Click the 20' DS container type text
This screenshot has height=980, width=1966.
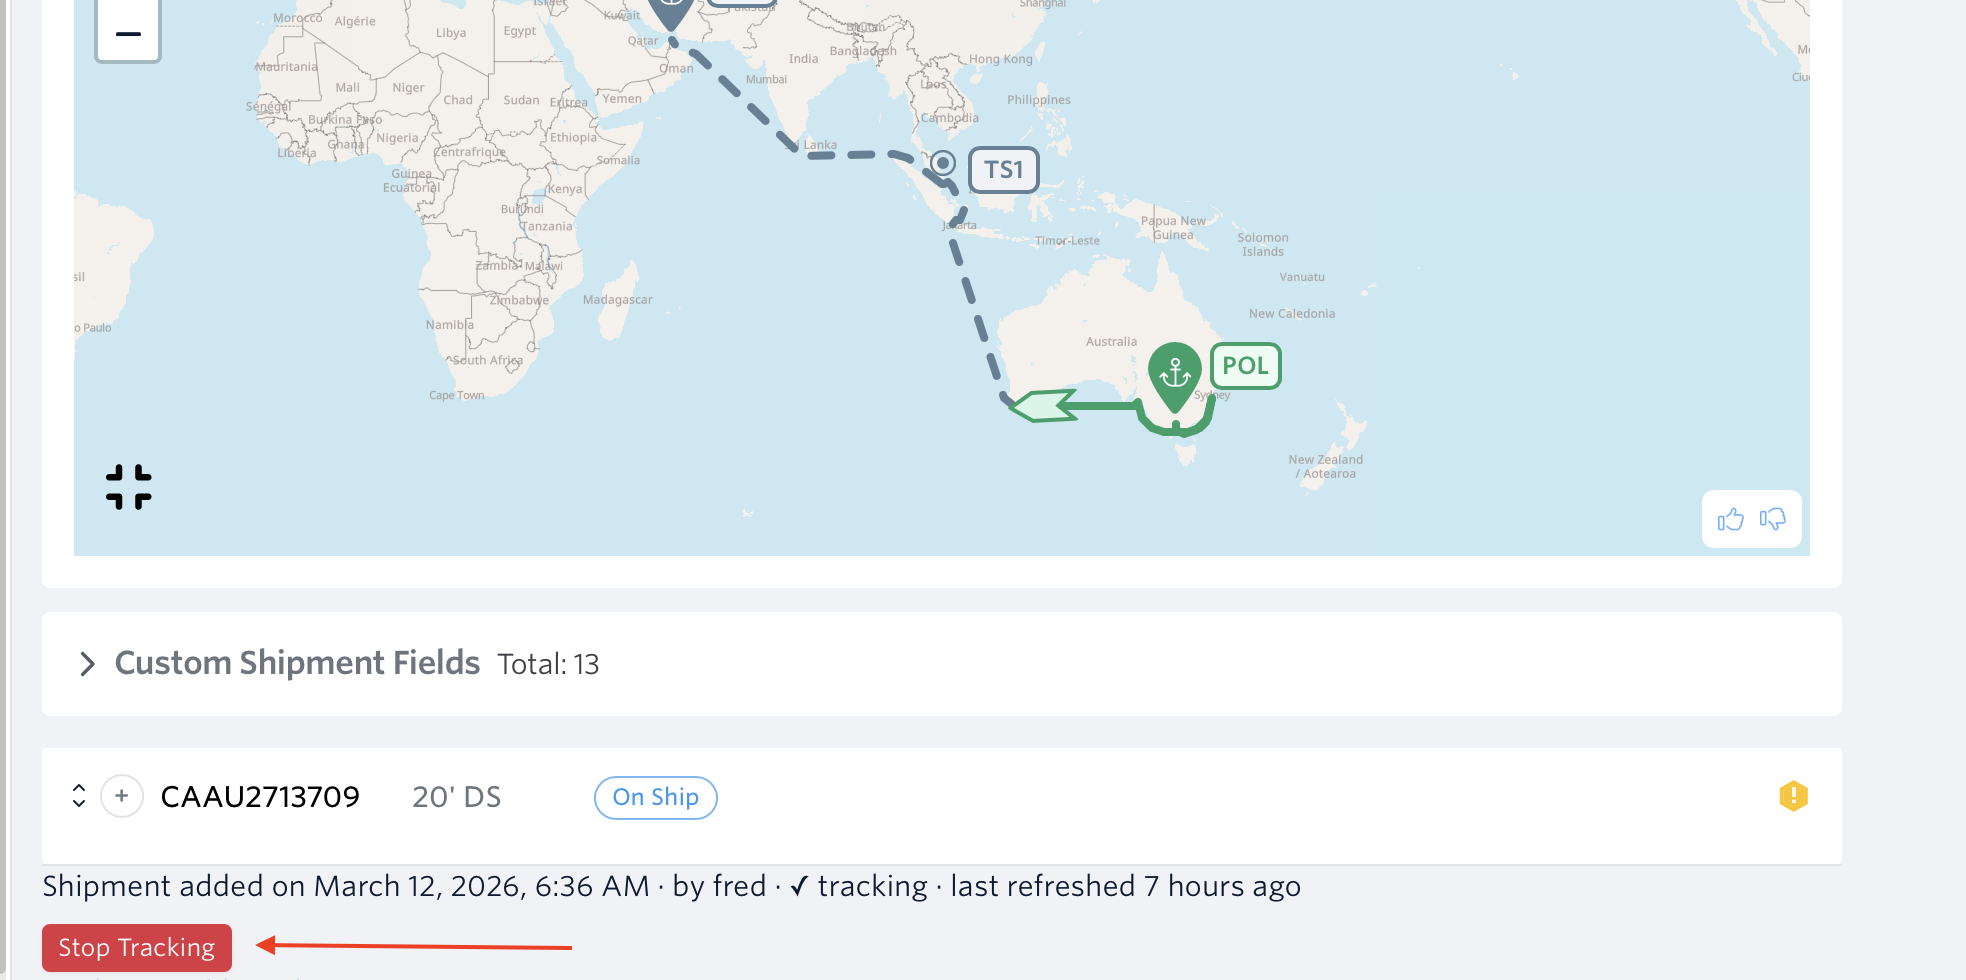coord(456,797)
